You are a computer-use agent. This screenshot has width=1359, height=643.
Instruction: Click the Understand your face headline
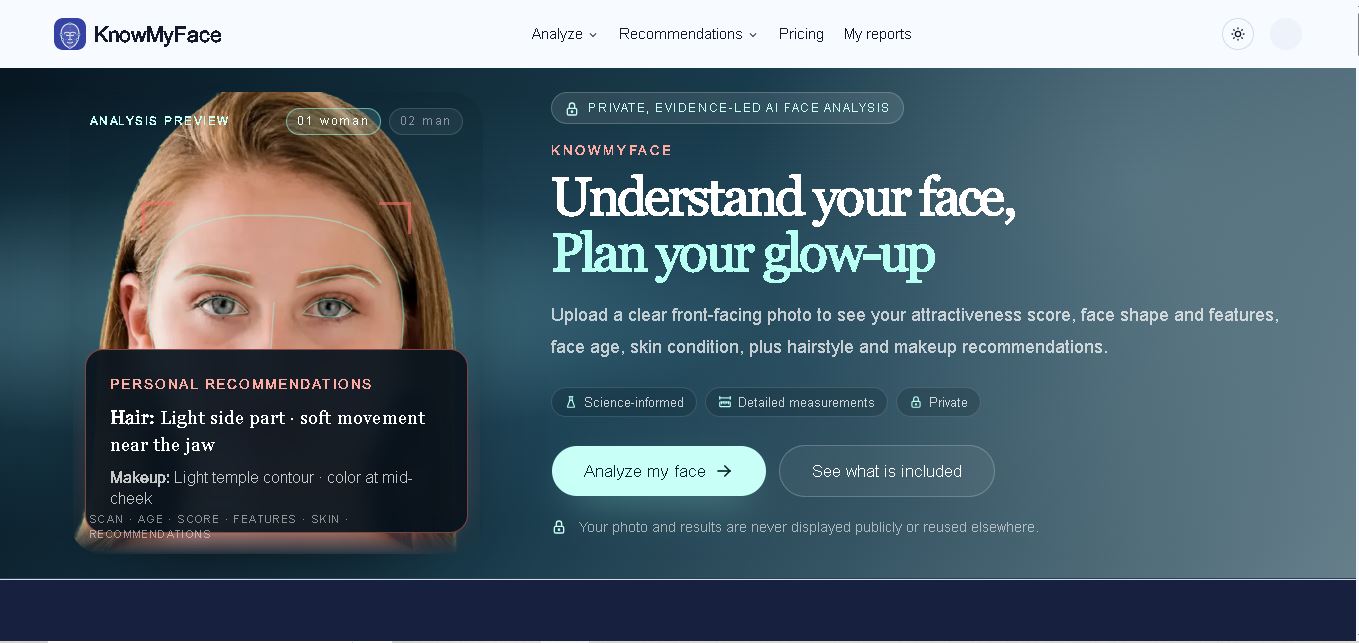pos(784,197)
